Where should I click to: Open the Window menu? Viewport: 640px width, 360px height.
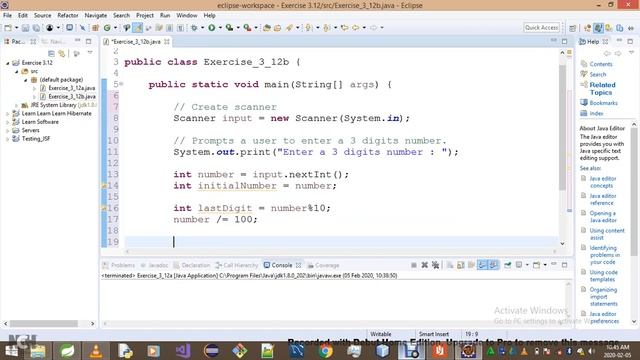187,16
